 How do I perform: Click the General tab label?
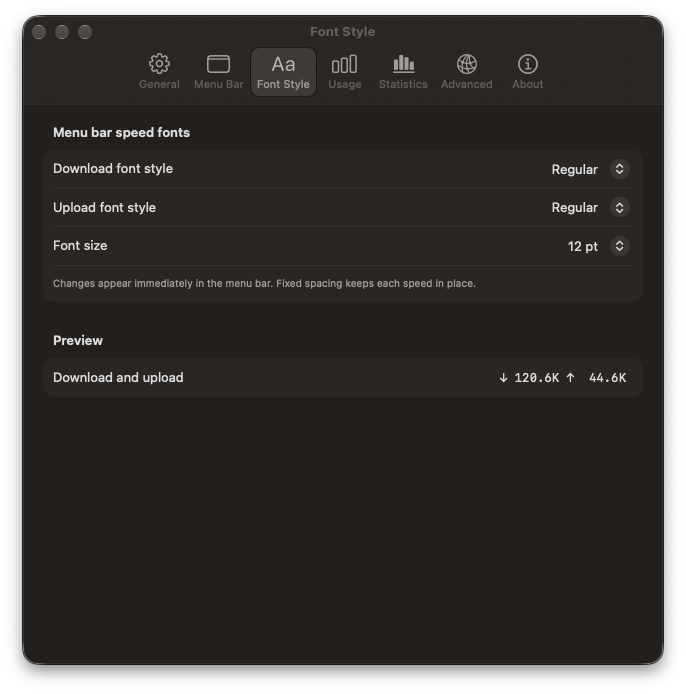159,84
